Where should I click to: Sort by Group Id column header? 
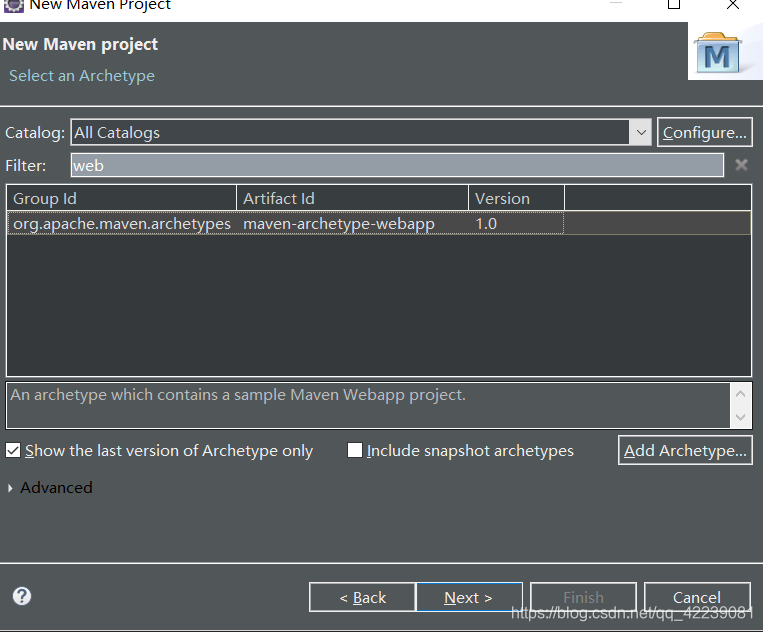coord(122,198)
